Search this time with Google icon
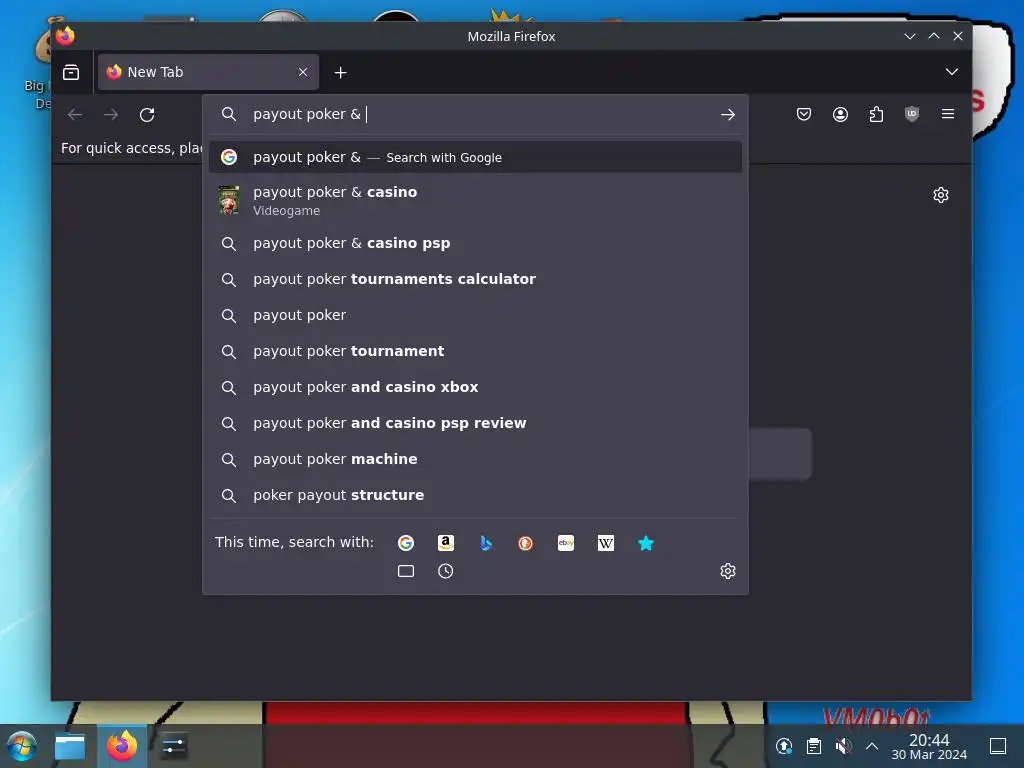1024x768 pixels. point(406,543)
